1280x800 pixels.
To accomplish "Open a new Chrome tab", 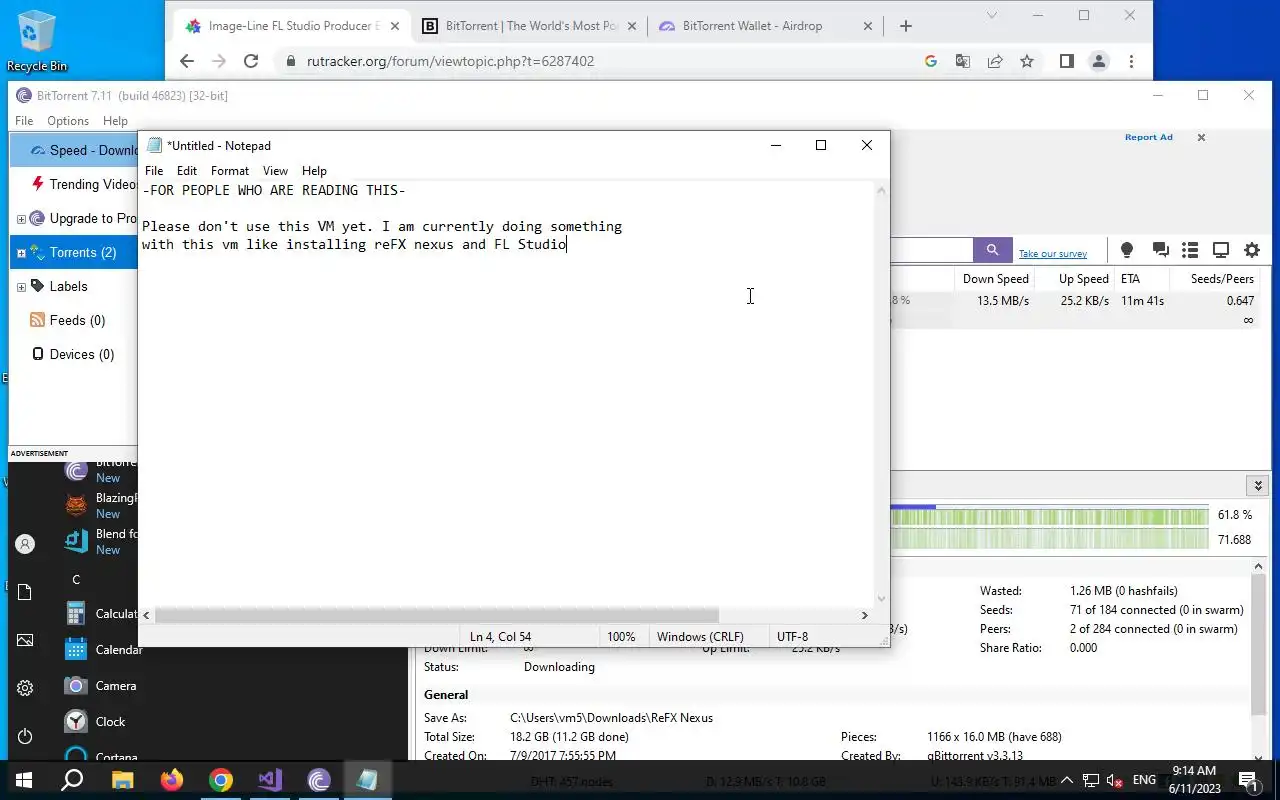I will 906,26.
